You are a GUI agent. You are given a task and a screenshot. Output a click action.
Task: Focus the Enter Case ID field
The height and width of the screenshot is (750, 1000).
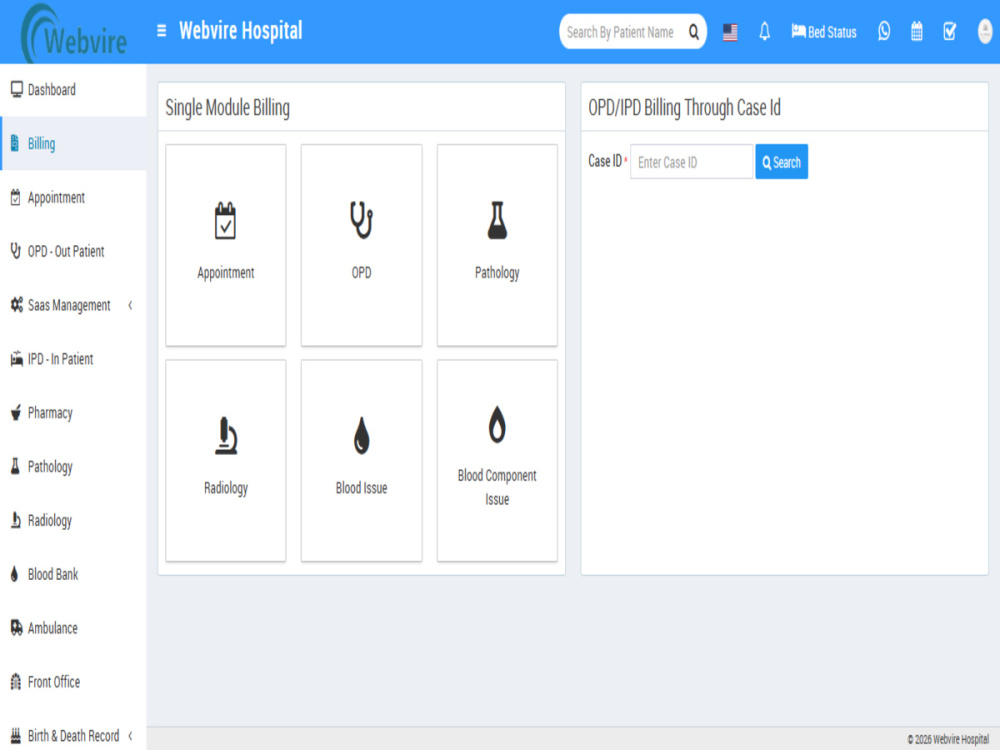tap(691, 162)
